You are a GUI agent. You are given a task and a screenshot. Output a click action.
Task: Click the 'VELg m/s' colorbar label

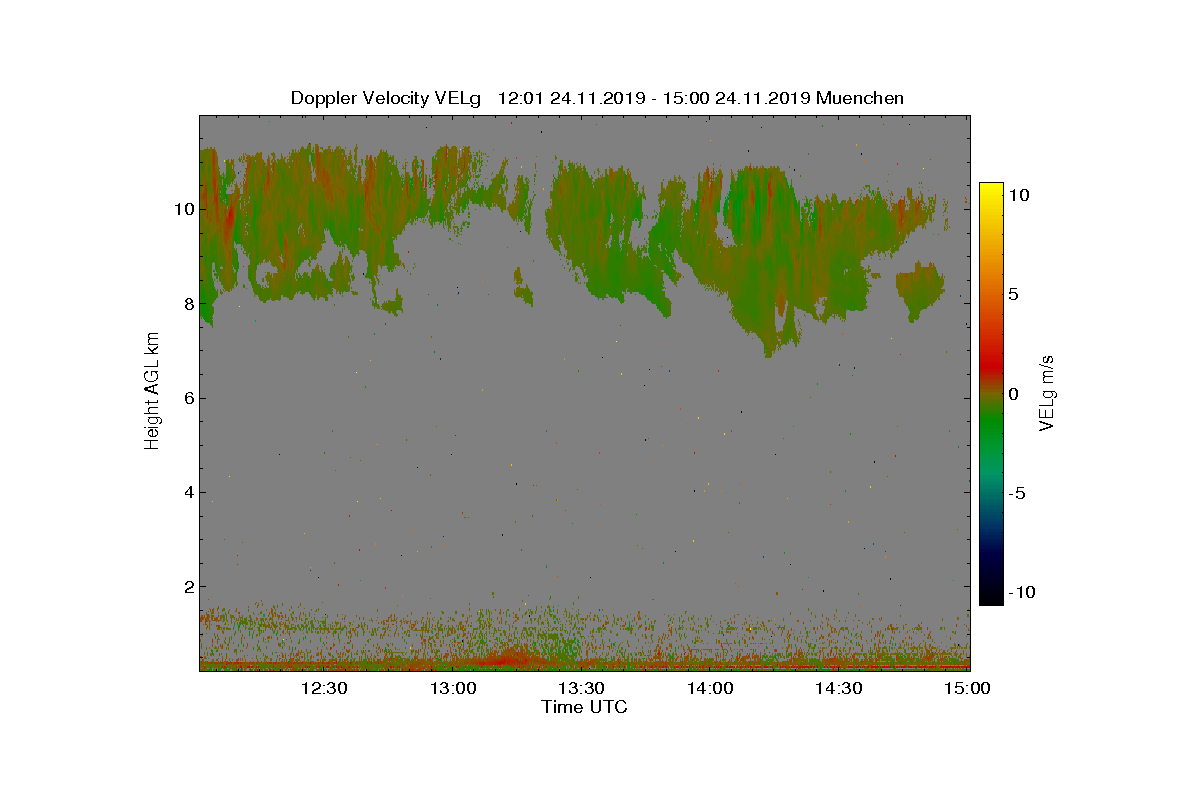(1047, 392)
